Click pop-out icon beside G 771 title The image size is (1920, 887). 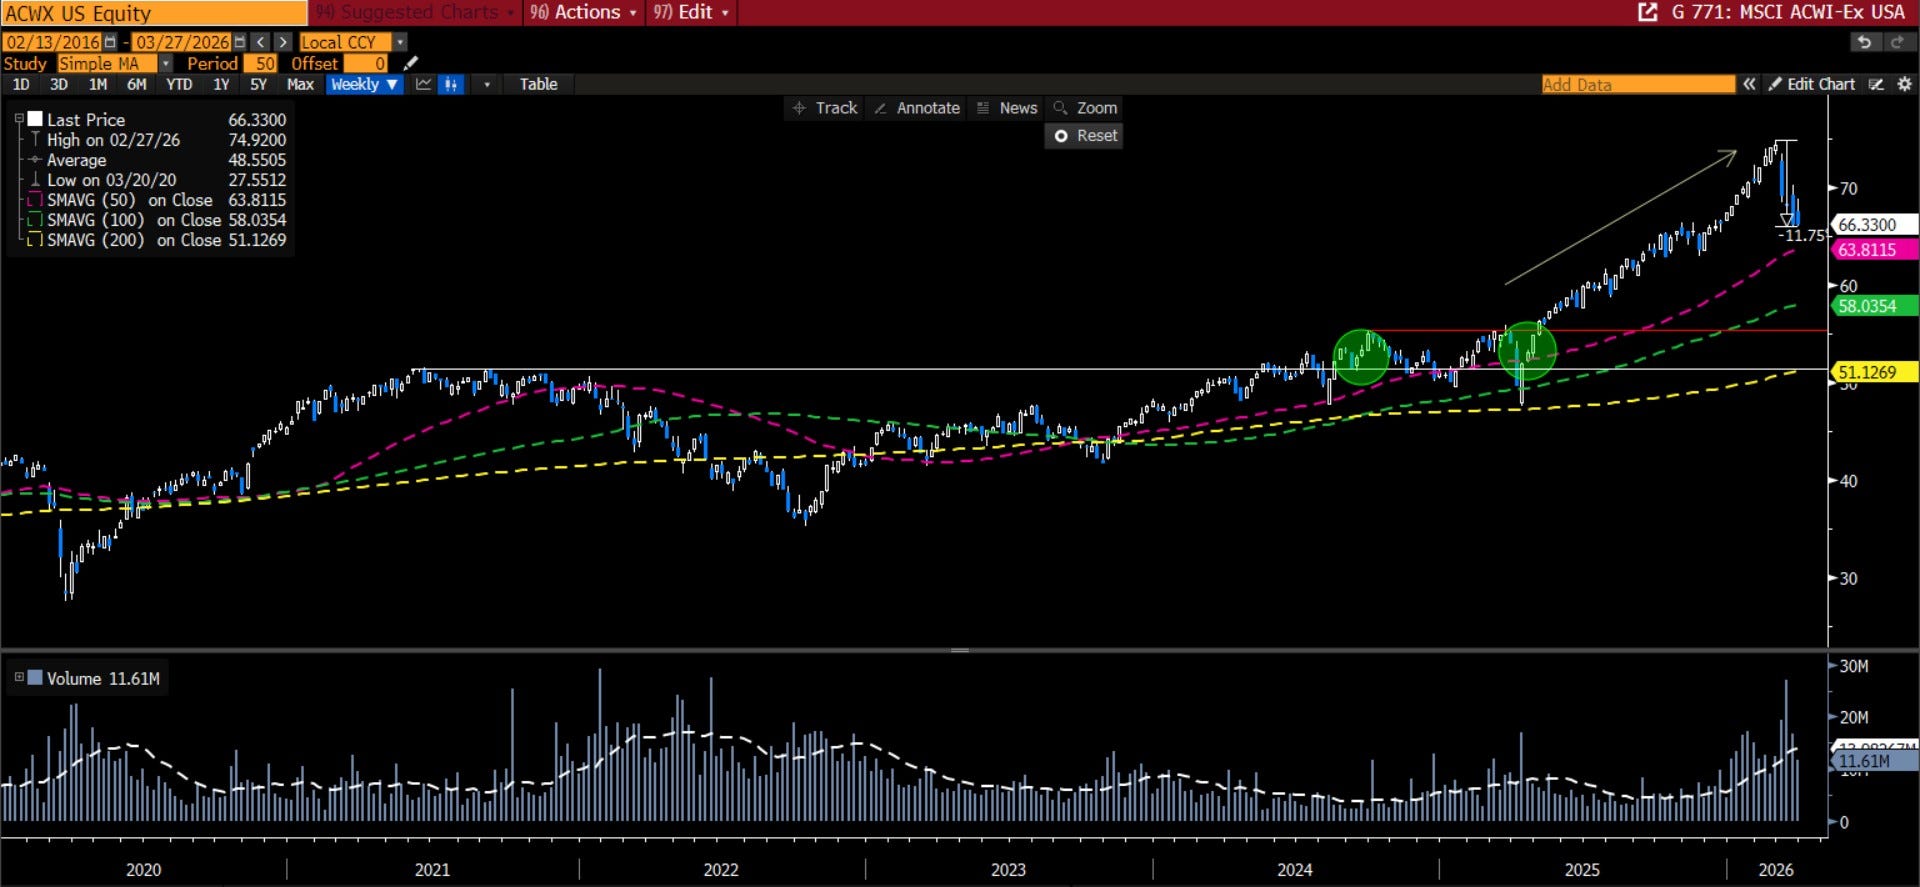[x=1647, y=12]
